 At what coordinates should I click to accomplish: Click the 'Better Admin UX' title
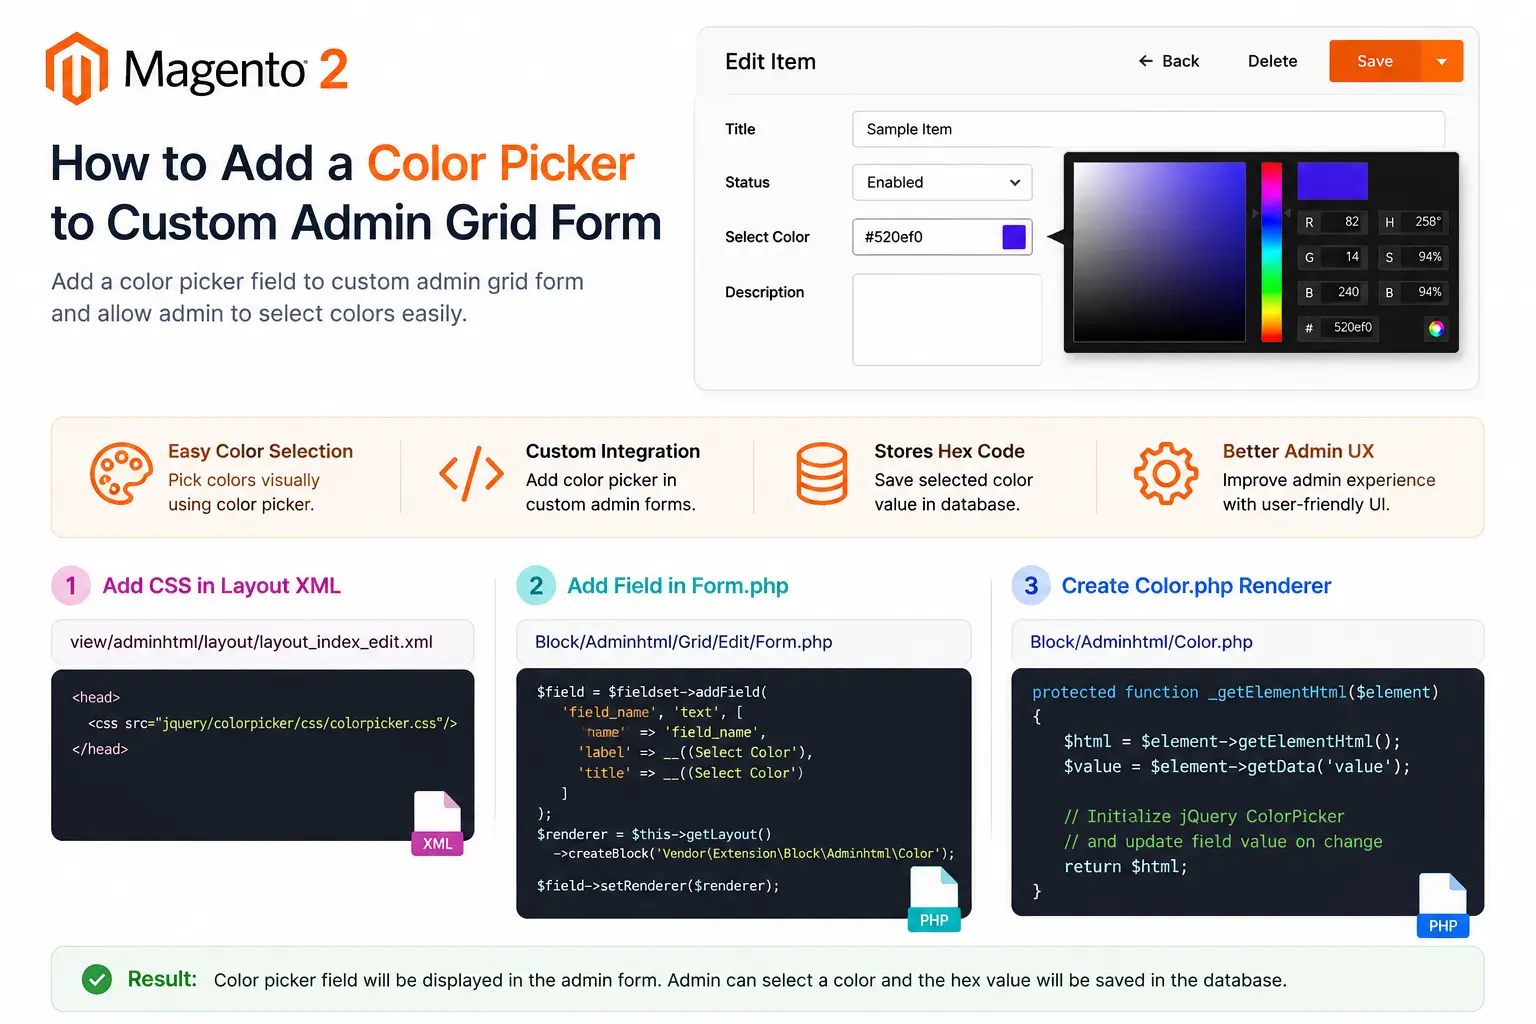point(1298,451)
